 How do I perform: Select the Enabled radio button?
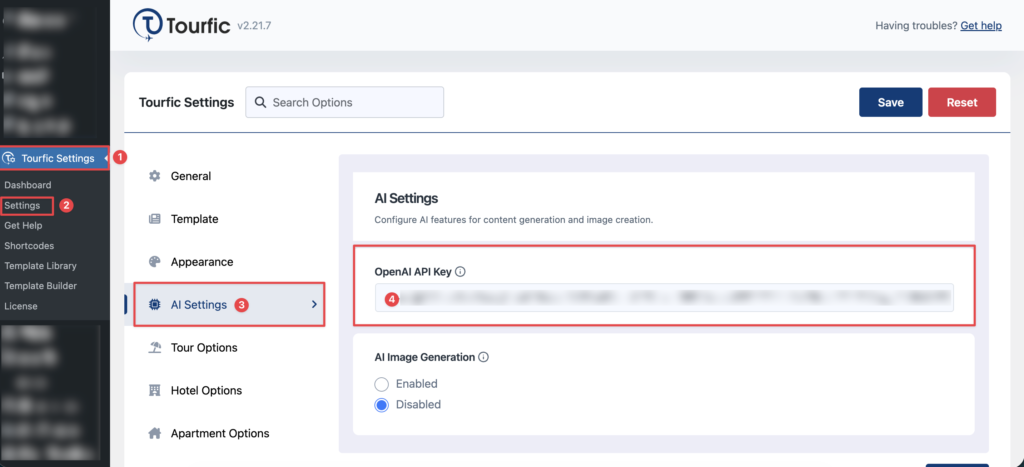382,384
